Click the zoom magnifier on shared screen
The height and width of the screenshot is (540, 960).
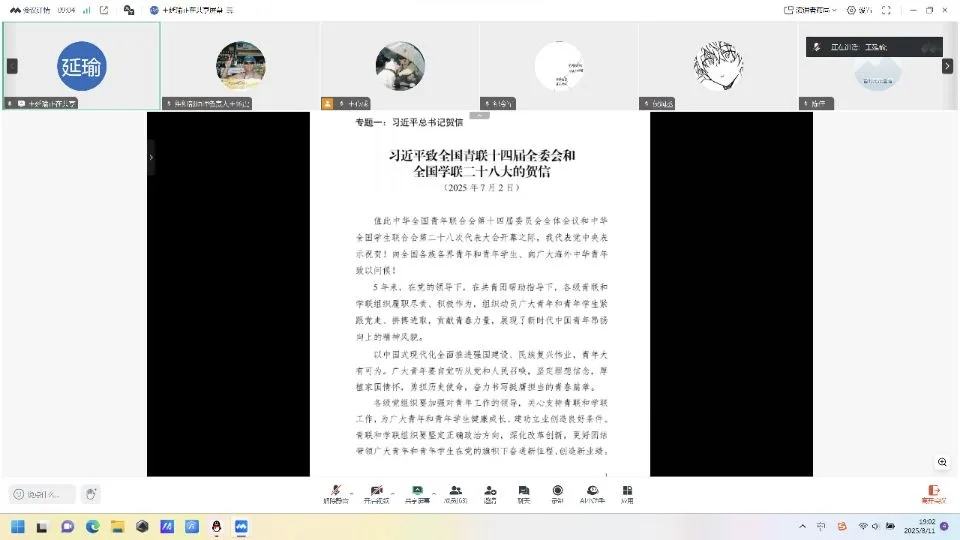tap(942, 462)
